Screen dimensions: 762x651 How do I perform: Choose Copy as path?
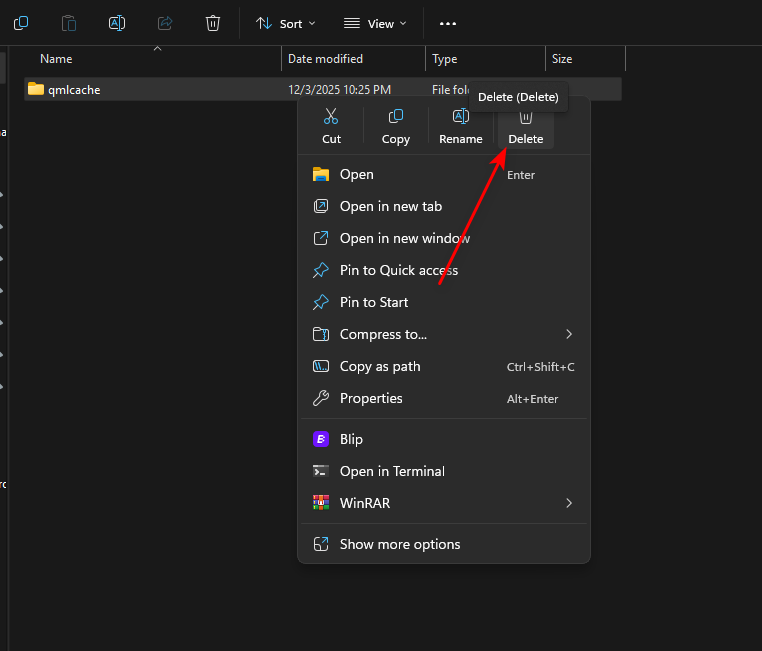click(380, 366)
